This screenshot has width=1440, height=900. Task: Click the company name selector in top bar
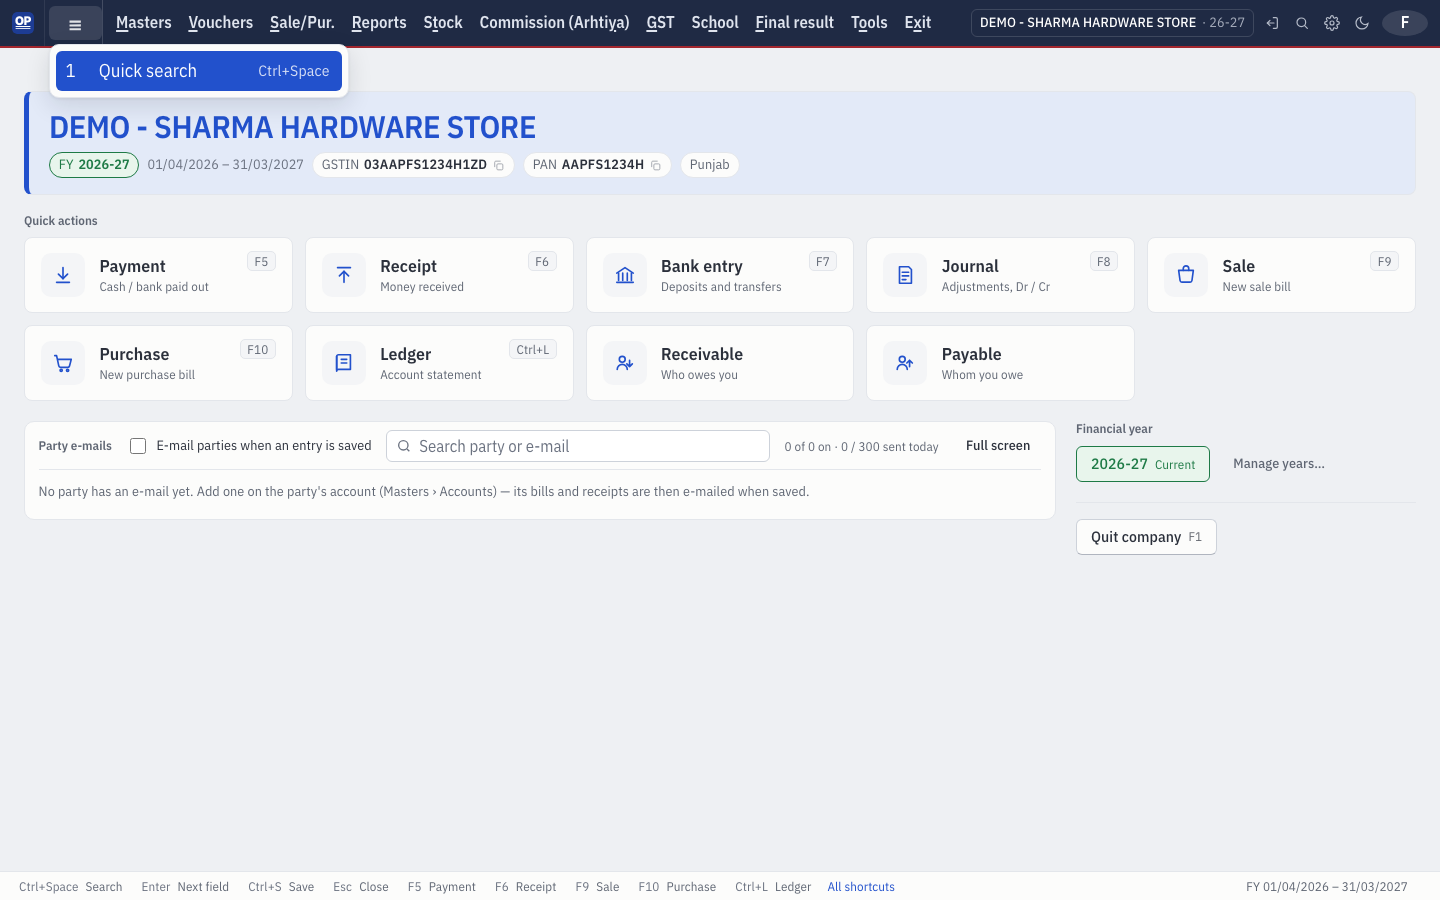coord(1112,23)
